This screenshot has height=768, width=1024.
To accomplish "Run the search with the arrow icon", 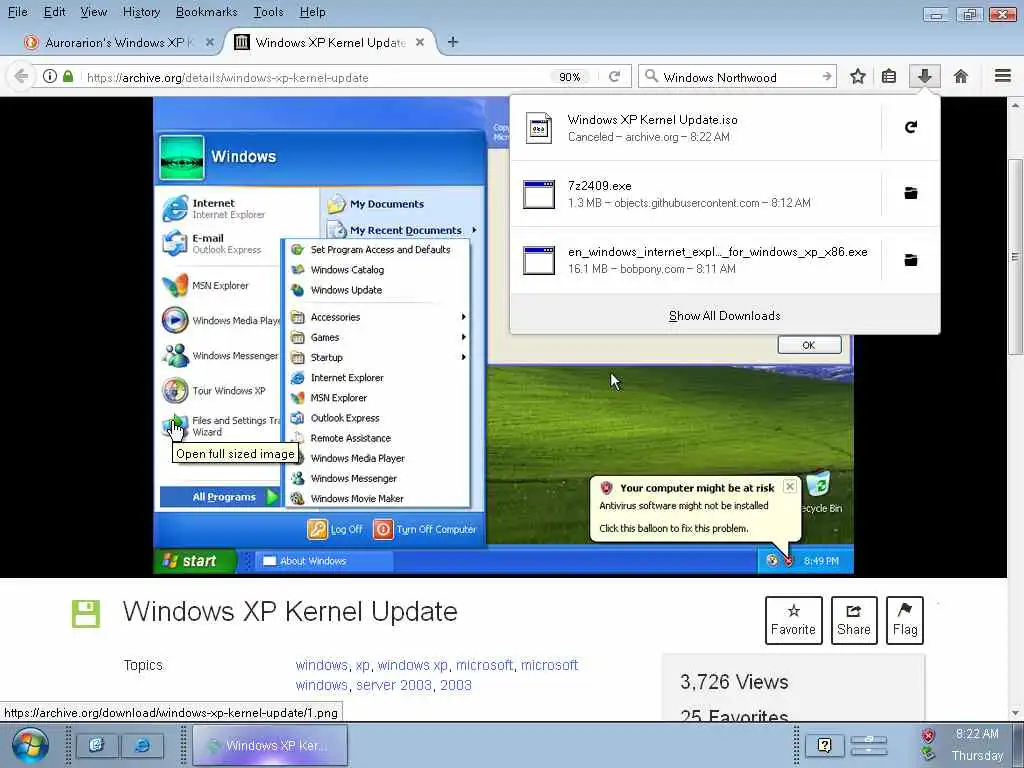I will pos(827,76).
